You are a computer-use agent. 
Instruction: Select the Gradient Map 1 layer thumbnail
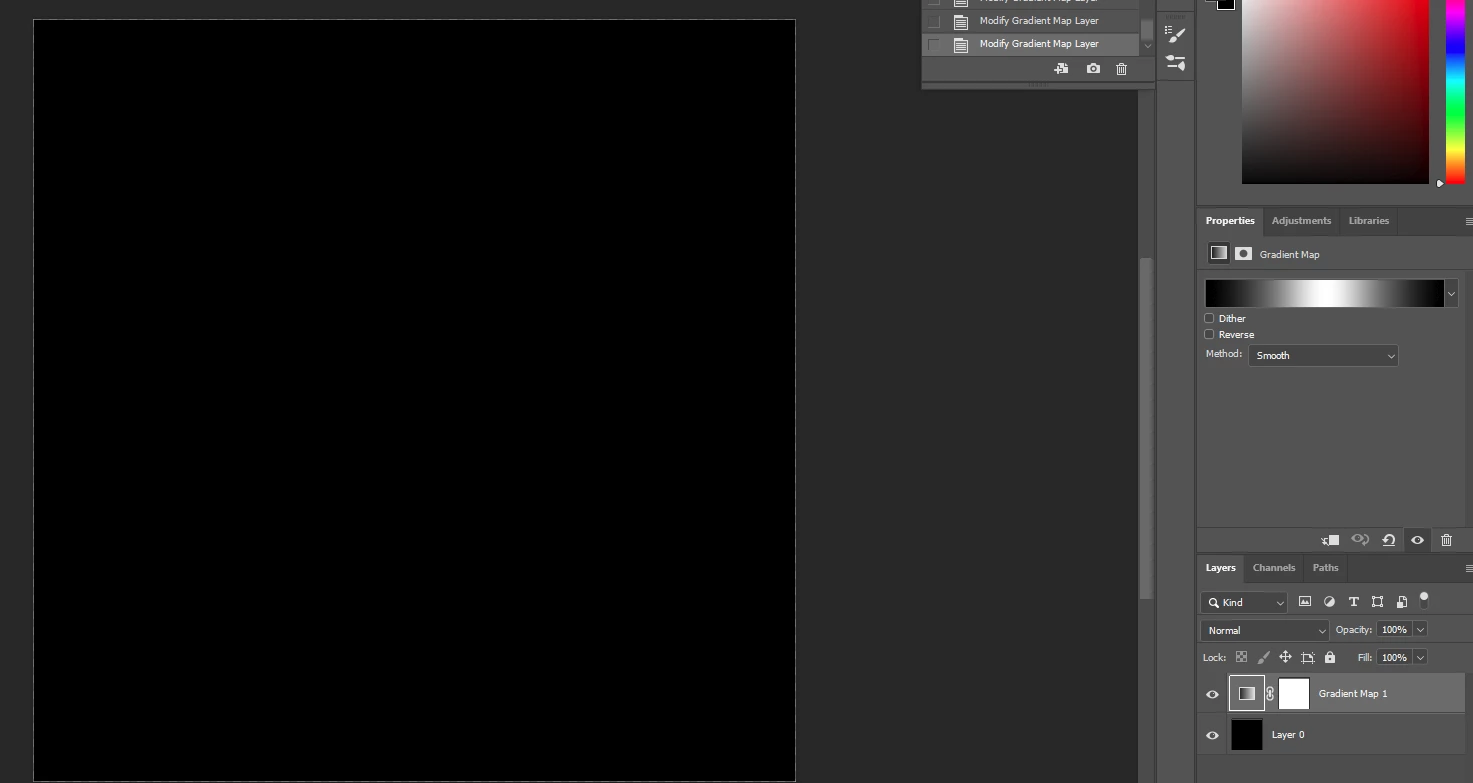(1246, 693)
